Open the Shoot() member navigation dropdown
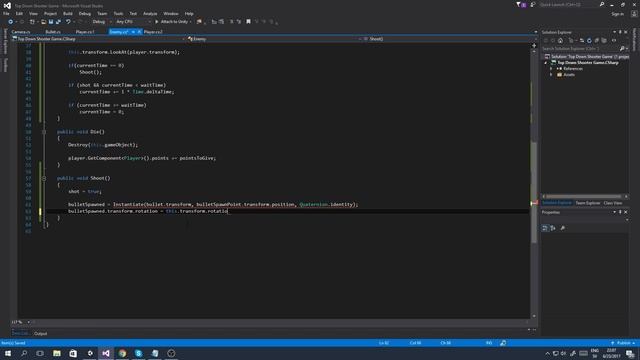 tap(451, 39)
